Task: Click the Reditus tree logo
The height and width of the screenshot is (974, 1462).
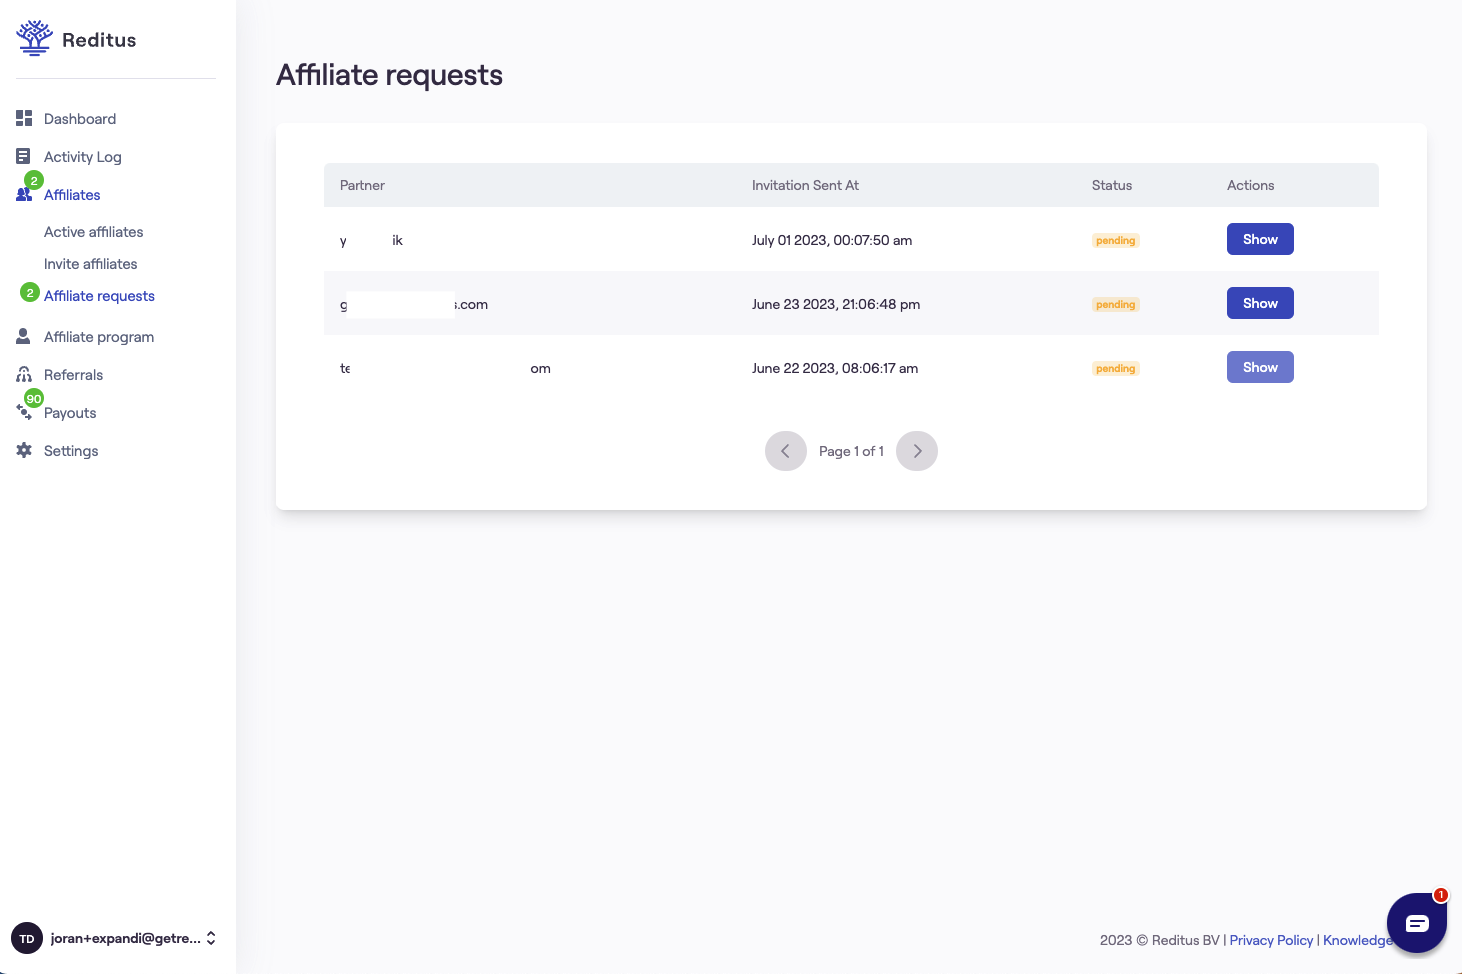Action: 34,37
